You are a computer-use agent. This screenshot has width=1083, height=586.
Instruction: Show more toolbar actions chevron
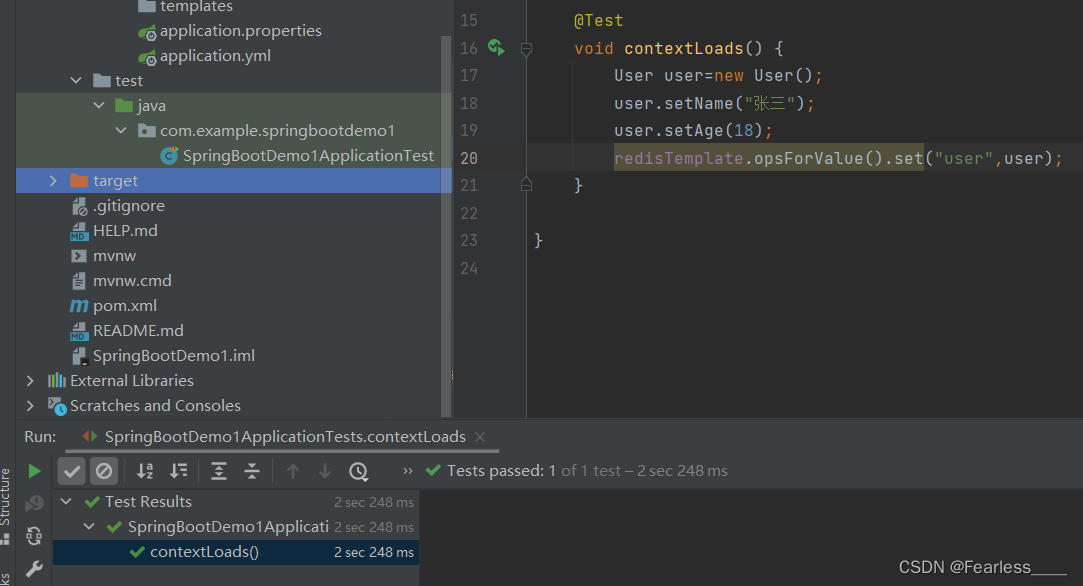408,471
